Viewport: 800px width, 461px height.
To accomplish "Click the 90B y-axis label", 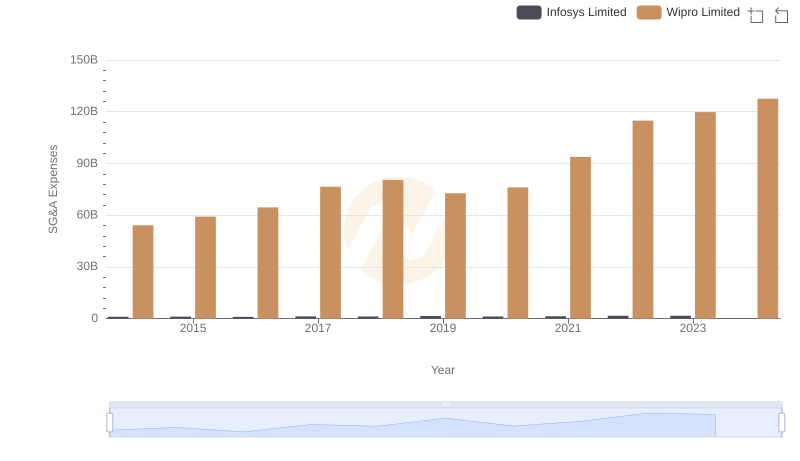I will [87, 163].
